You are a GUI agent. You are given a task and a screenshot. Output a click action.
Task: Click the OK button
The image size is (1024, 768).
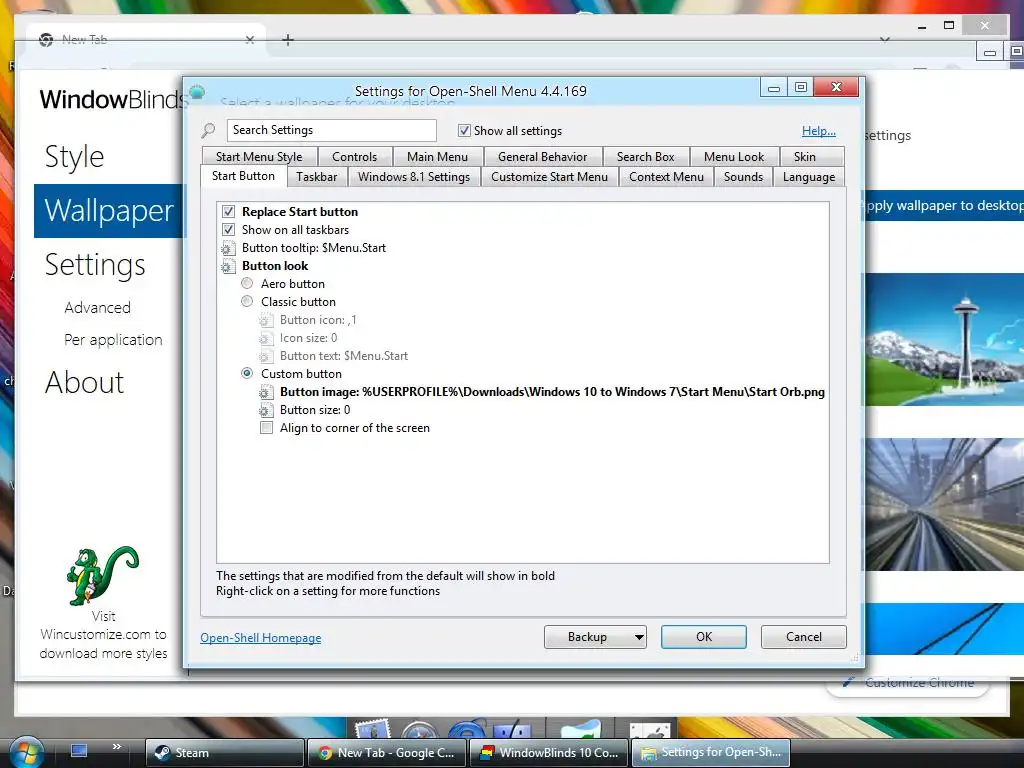[704, 637]
